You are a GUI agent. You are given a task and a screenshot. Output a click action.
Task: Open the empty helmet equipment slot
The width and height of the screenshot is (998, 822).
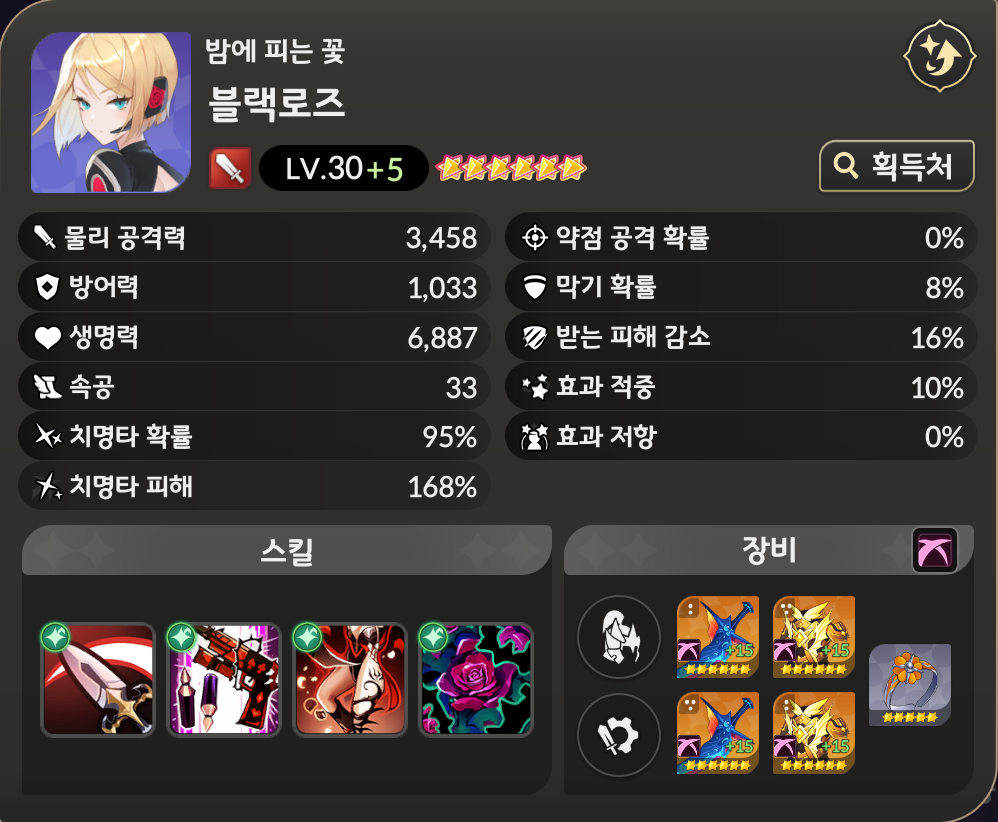point(618,637)
